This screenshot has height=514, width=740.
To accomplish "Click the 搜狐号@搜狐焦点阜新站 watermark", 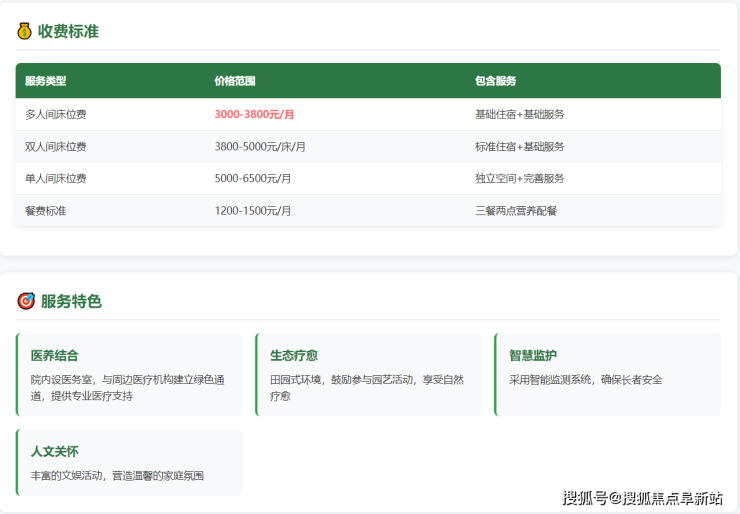I will tap(642, 498).
